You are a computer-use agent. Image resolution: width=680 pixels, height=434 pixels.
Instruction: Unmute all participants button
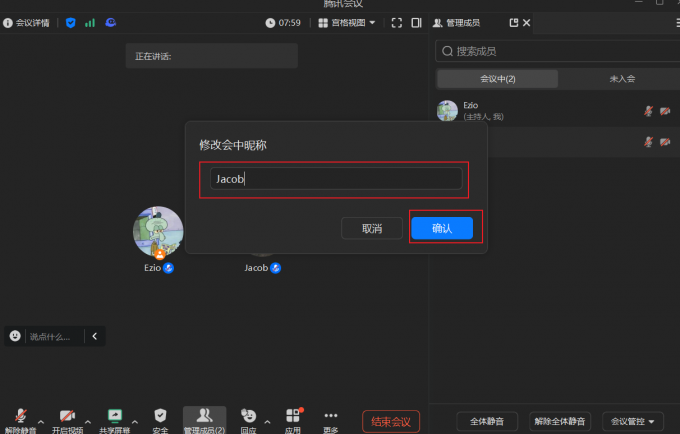pyautogui.click(x=559, y=421)
